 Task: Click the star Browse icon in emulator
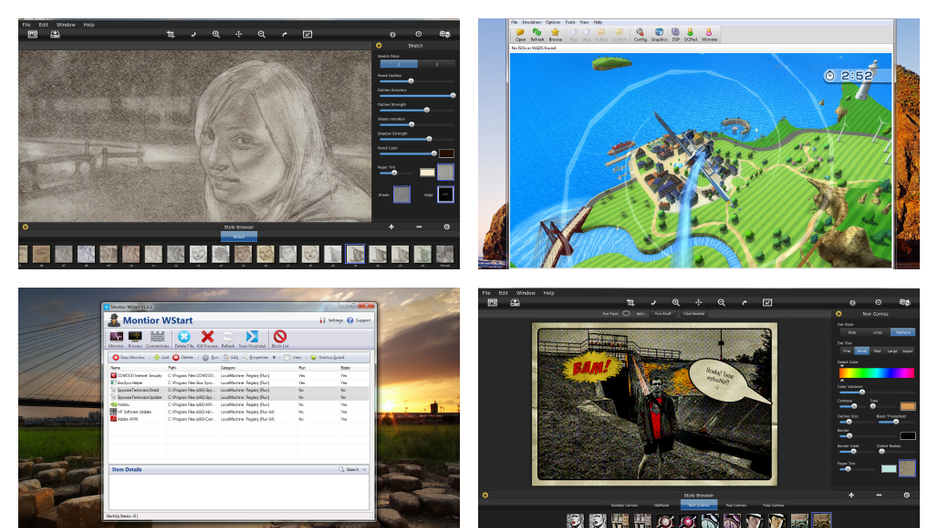click(x=555, y=32)
